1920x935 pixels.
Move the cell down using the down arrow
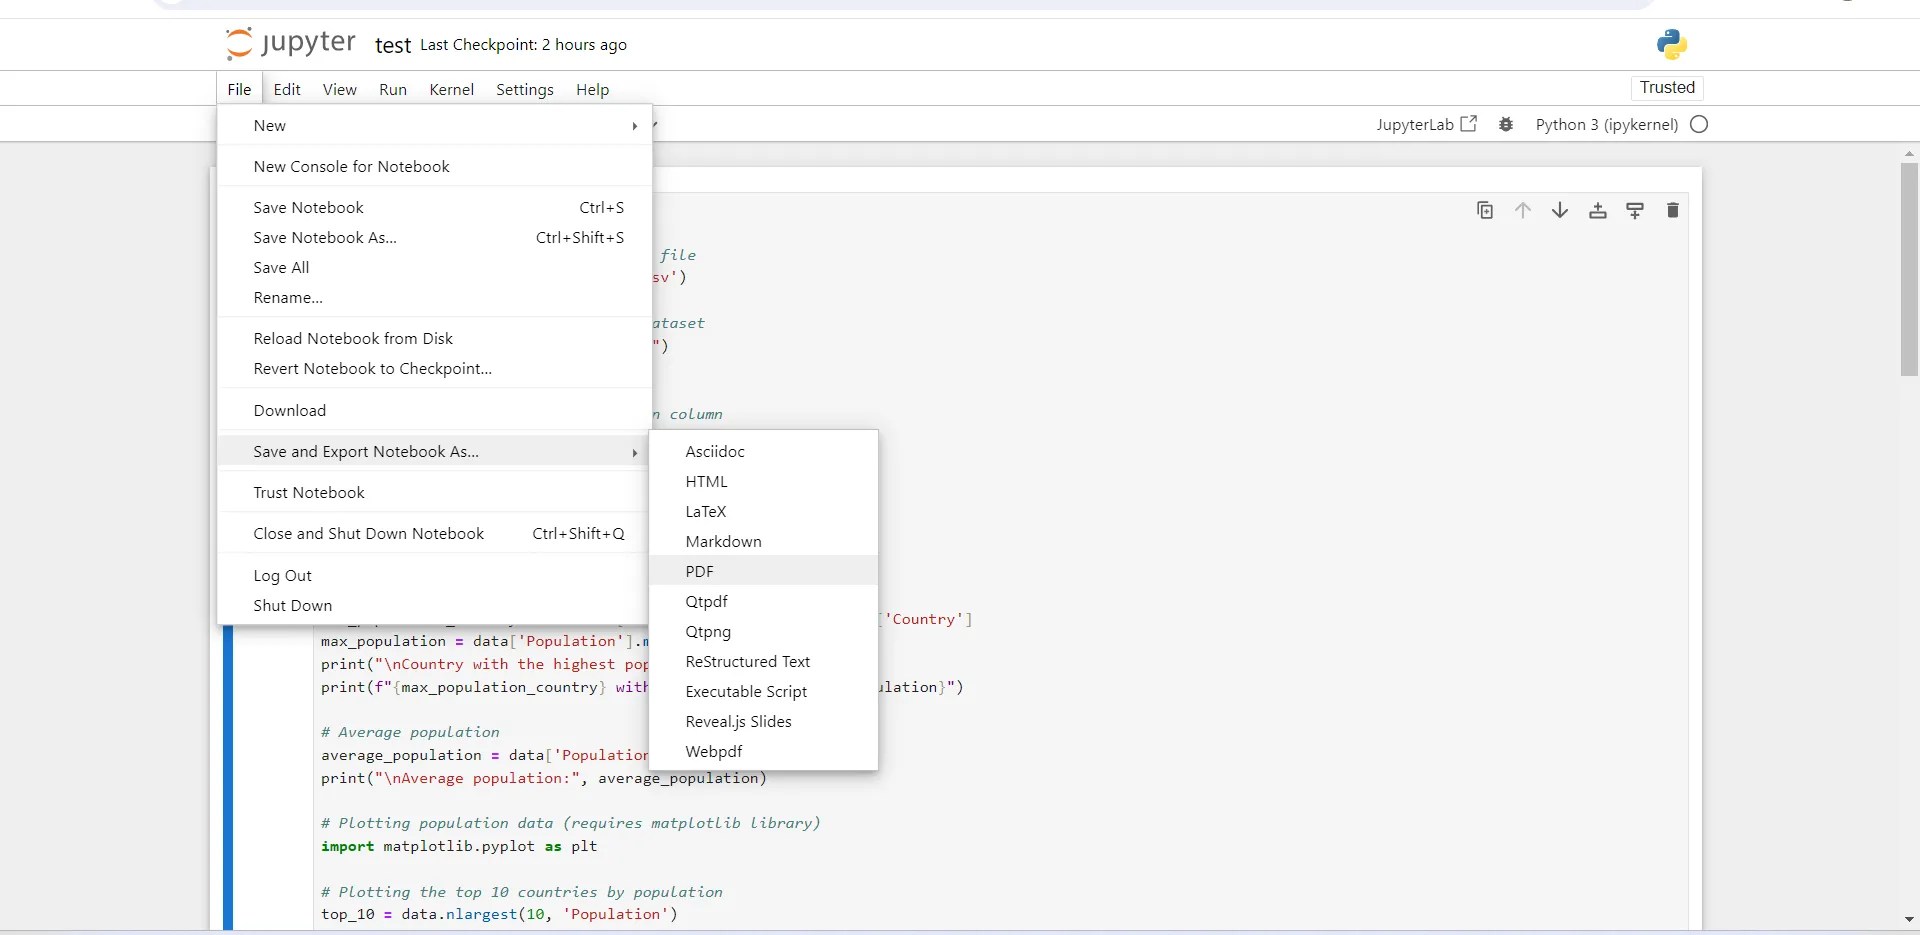[1560, 210]
